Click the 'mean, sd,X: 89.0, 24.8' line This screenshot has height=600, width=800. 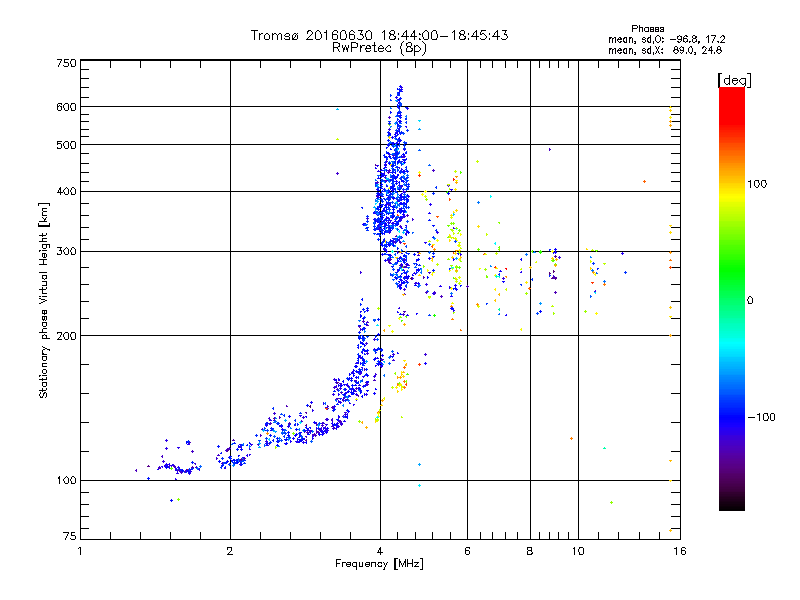(x=665, y=50)
